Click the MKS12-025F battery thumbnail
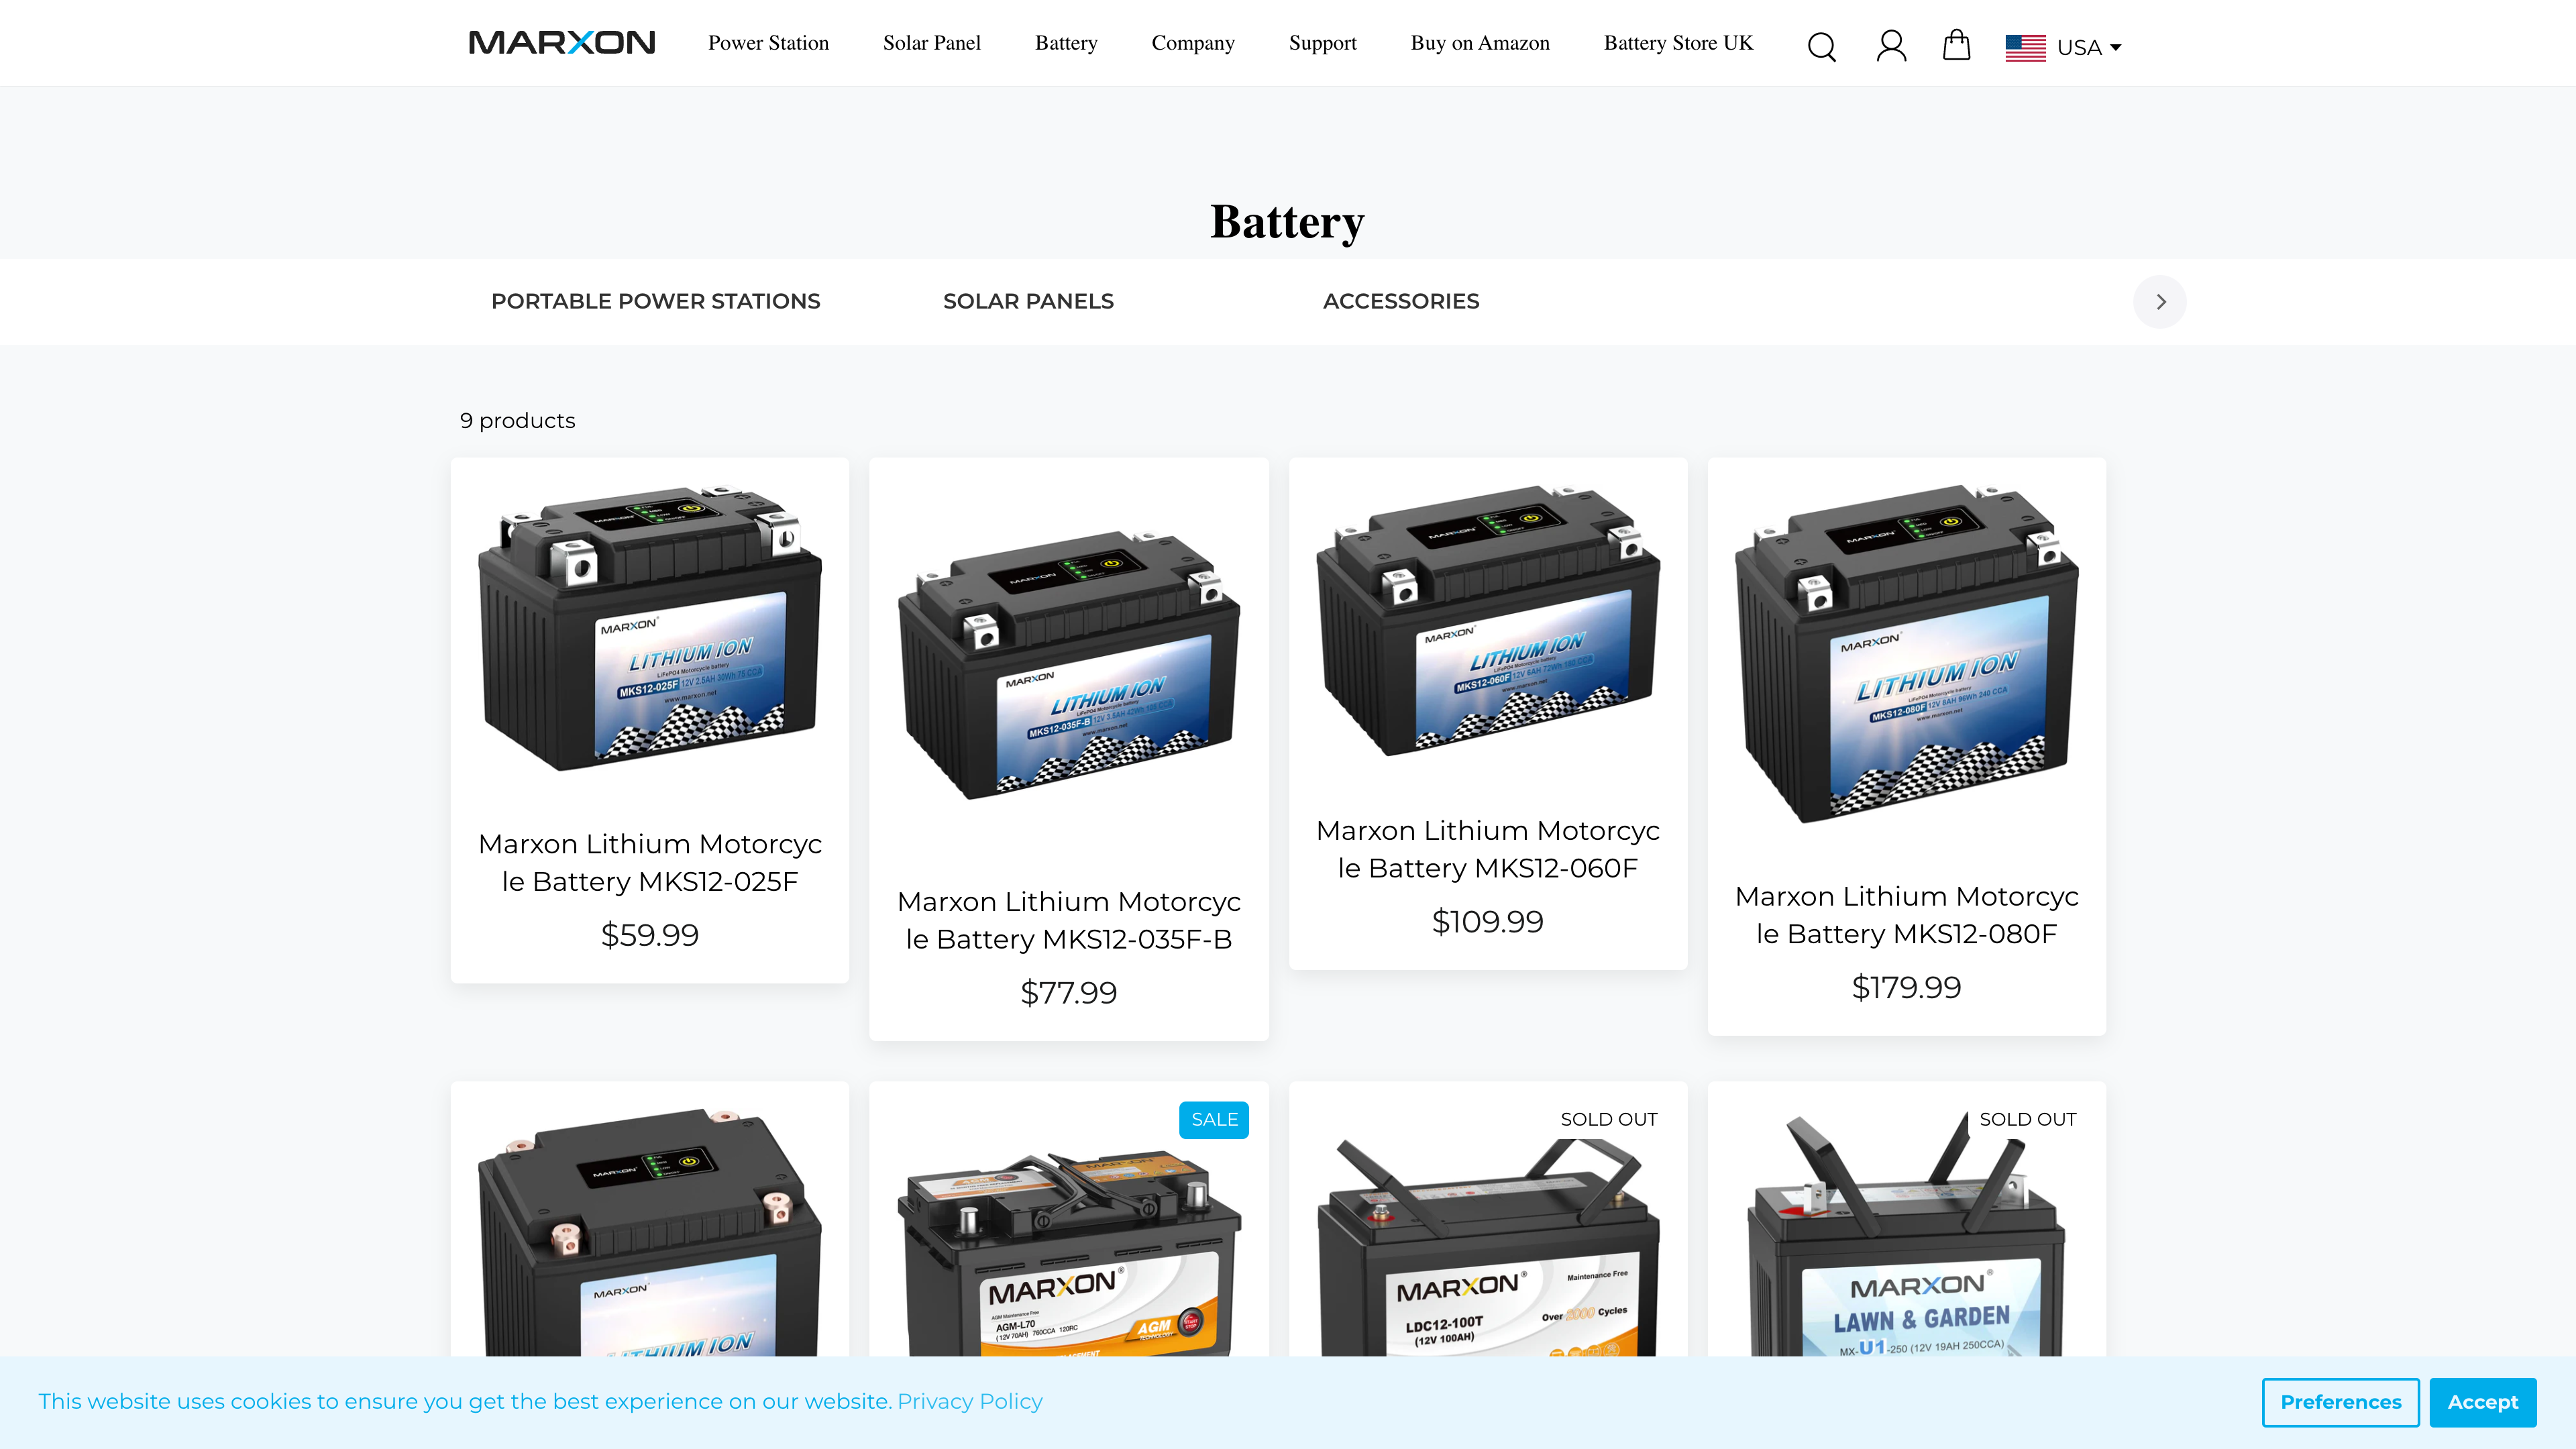 (x=650, y=630)
